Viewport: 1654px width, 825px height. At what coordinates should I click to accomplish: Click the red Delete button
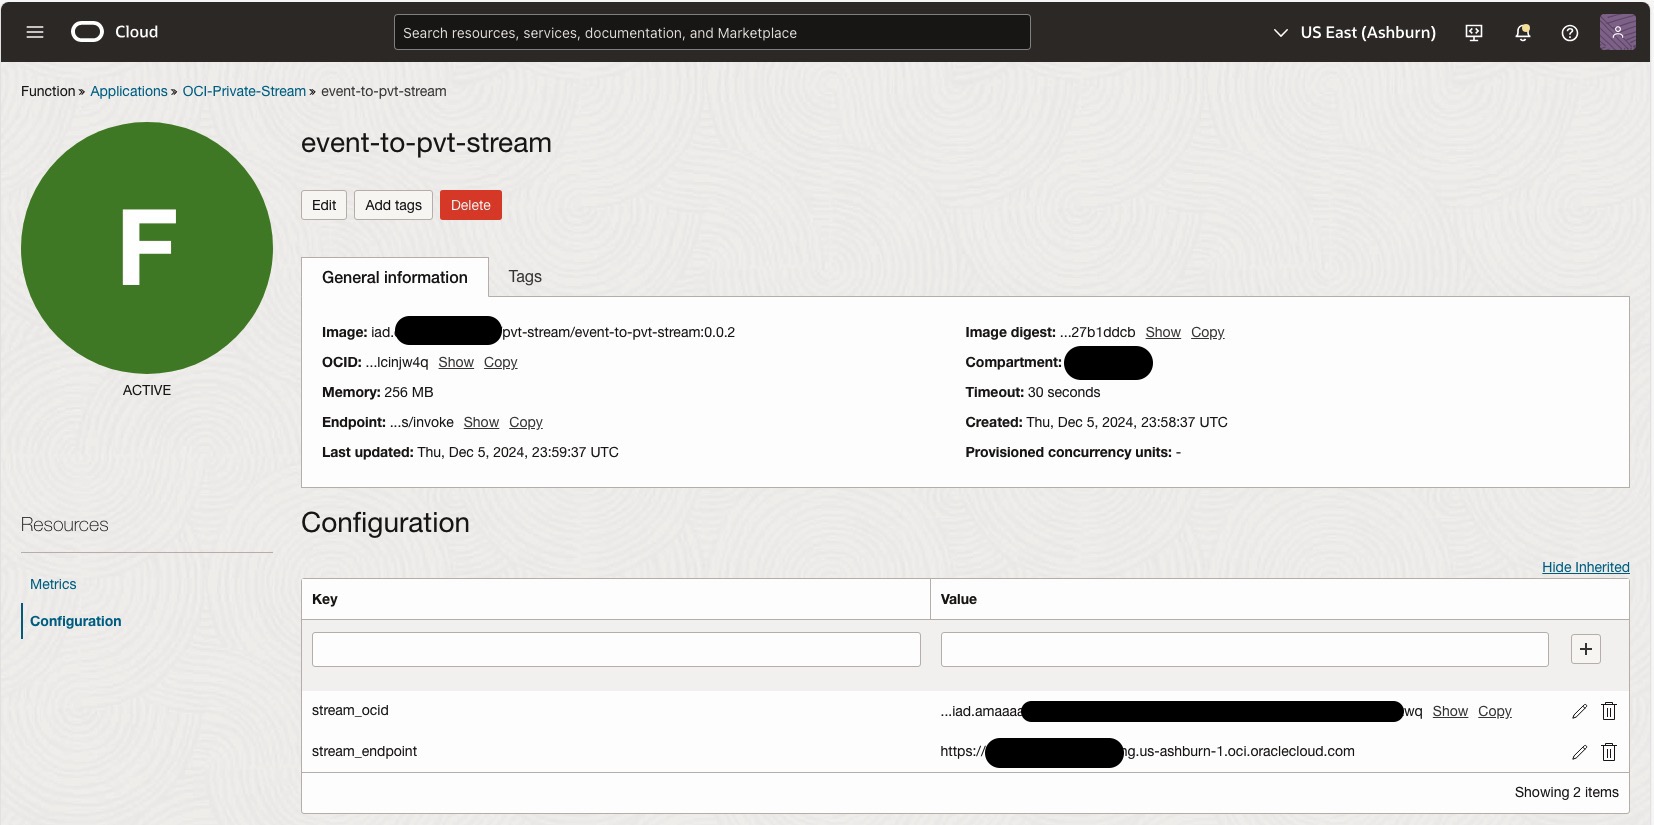pyautogui.click(x=471, y=205)
